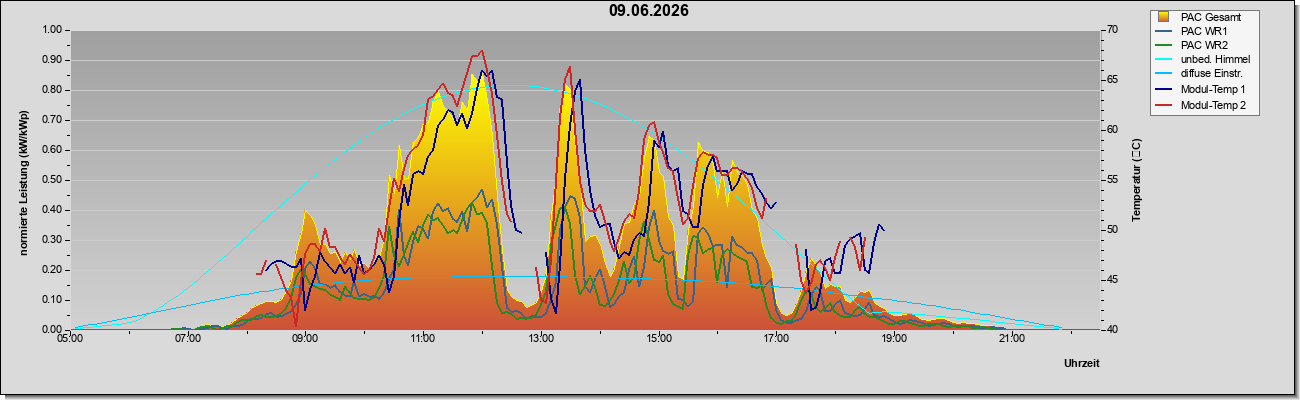Click the 09:00 time axis tick

pyautogui.click(x=305, y=339)
